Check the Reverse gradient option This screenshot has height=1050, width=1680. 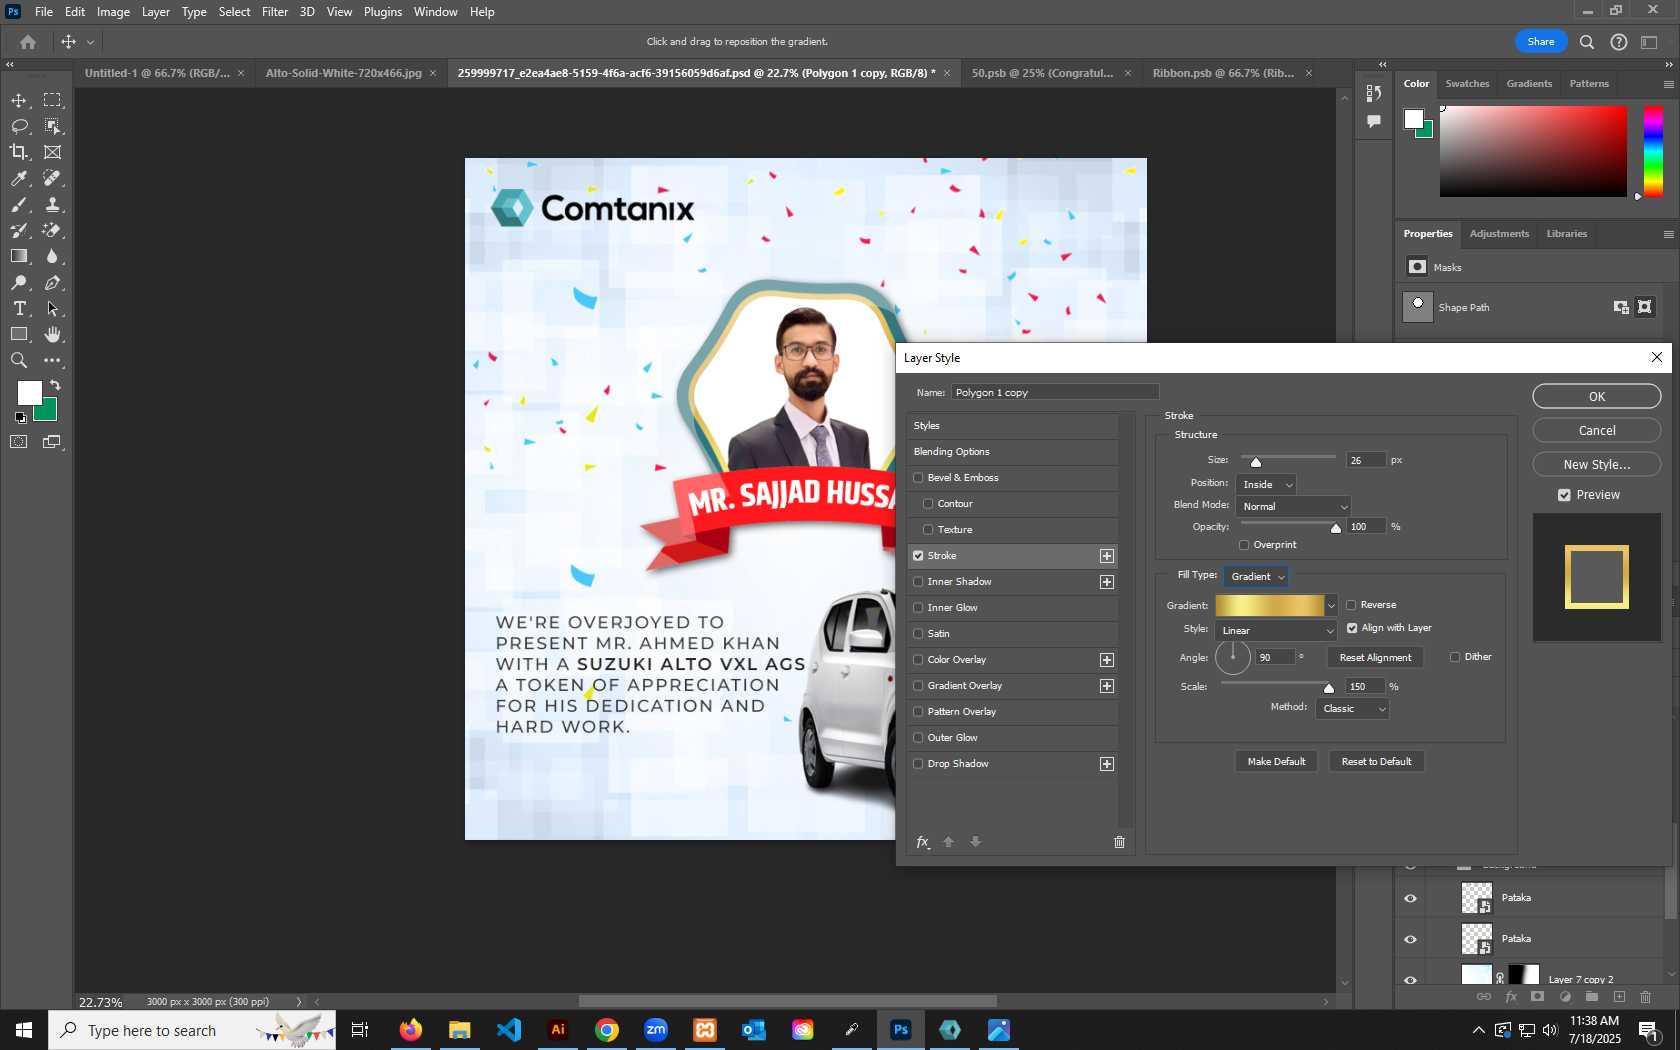[1351, 605]
